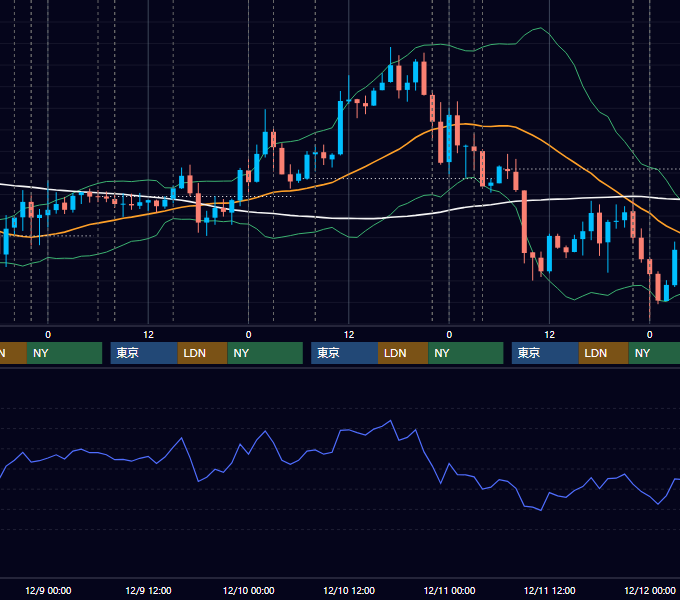Image resolution: width=680 pixels, height=600 pixels.
Task: Select the LDN session block for 12/10
Action: (x=403, y=353)
